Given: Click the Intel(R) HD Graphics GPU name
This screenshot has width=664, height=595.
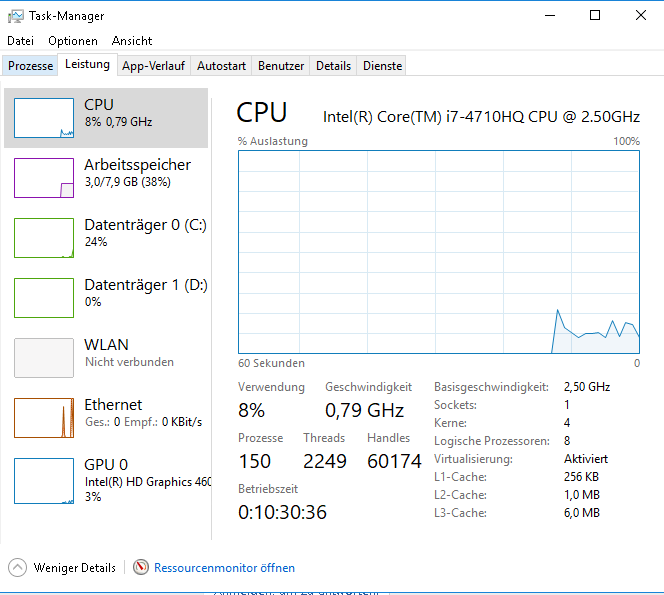Looking at the screenshot, I should pyautogui.click(x=148, y=482).
